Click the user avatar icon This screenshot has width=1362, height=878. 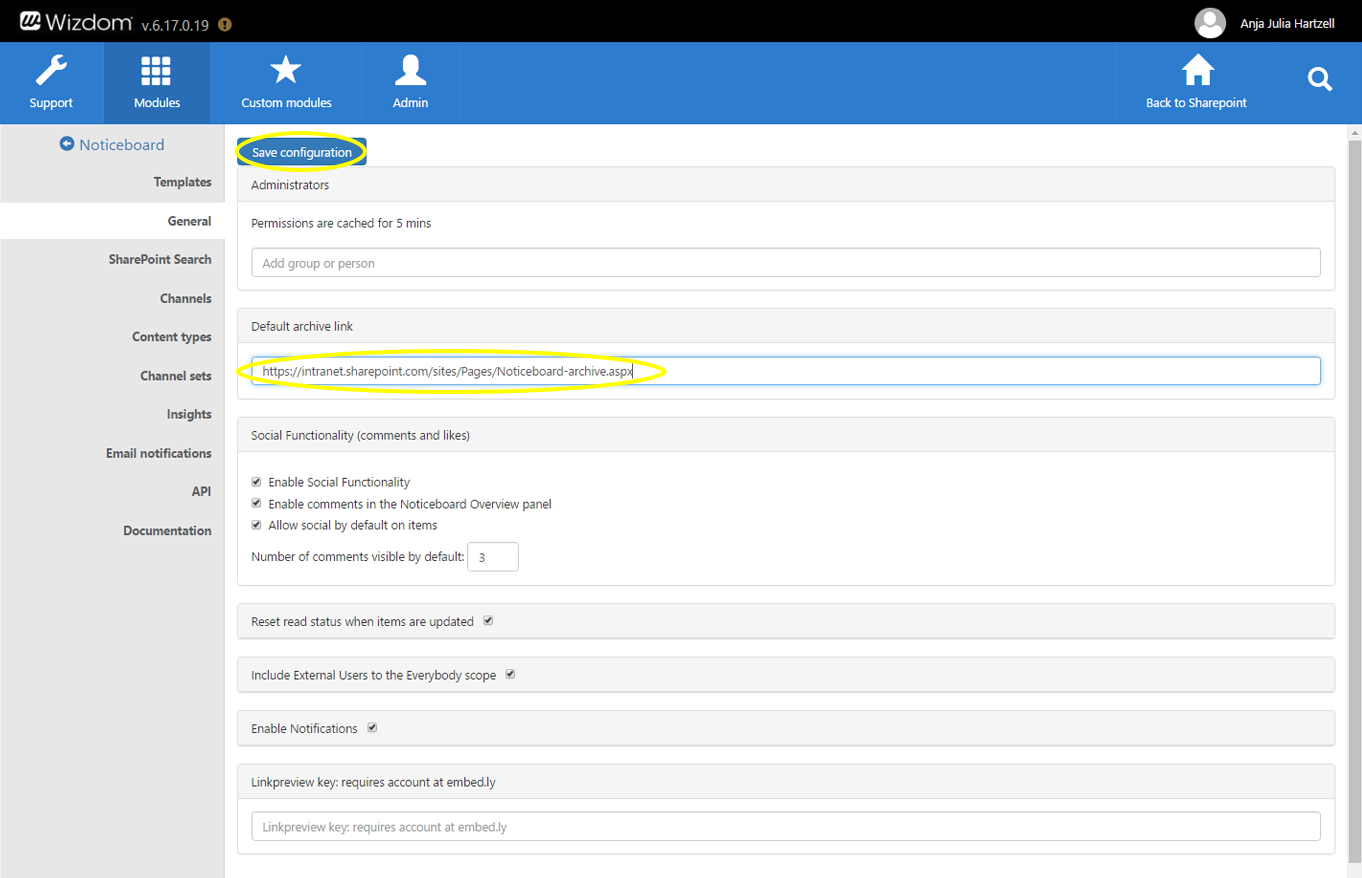(1210, 22)
